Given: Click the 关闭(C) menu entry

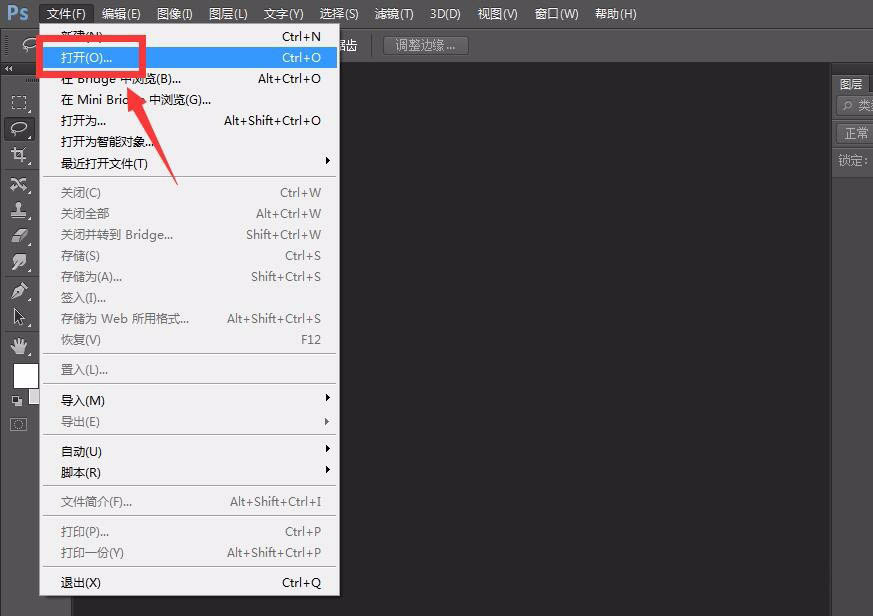Looking at the screenshot, I should click(190, 193).
